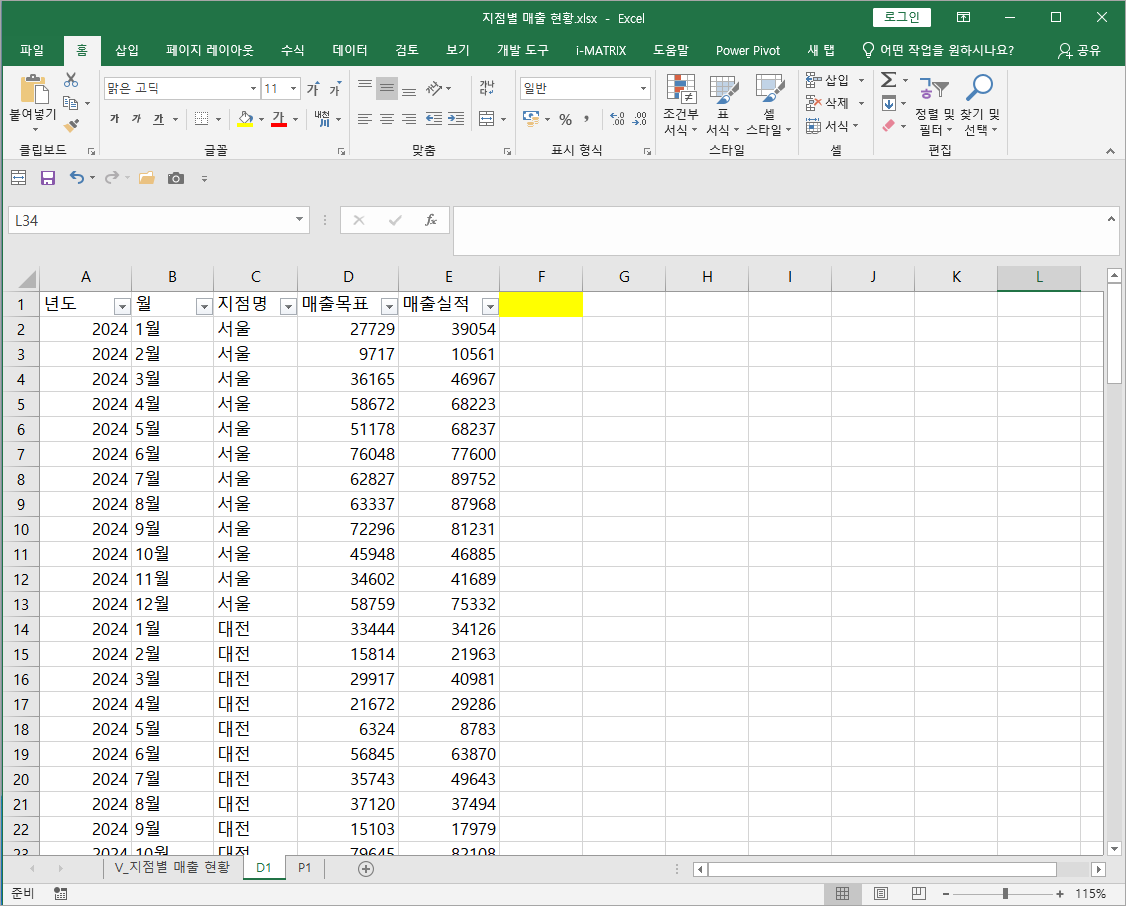
Task: Open the 삽입 ribbon tab
Action: [127, 50]
